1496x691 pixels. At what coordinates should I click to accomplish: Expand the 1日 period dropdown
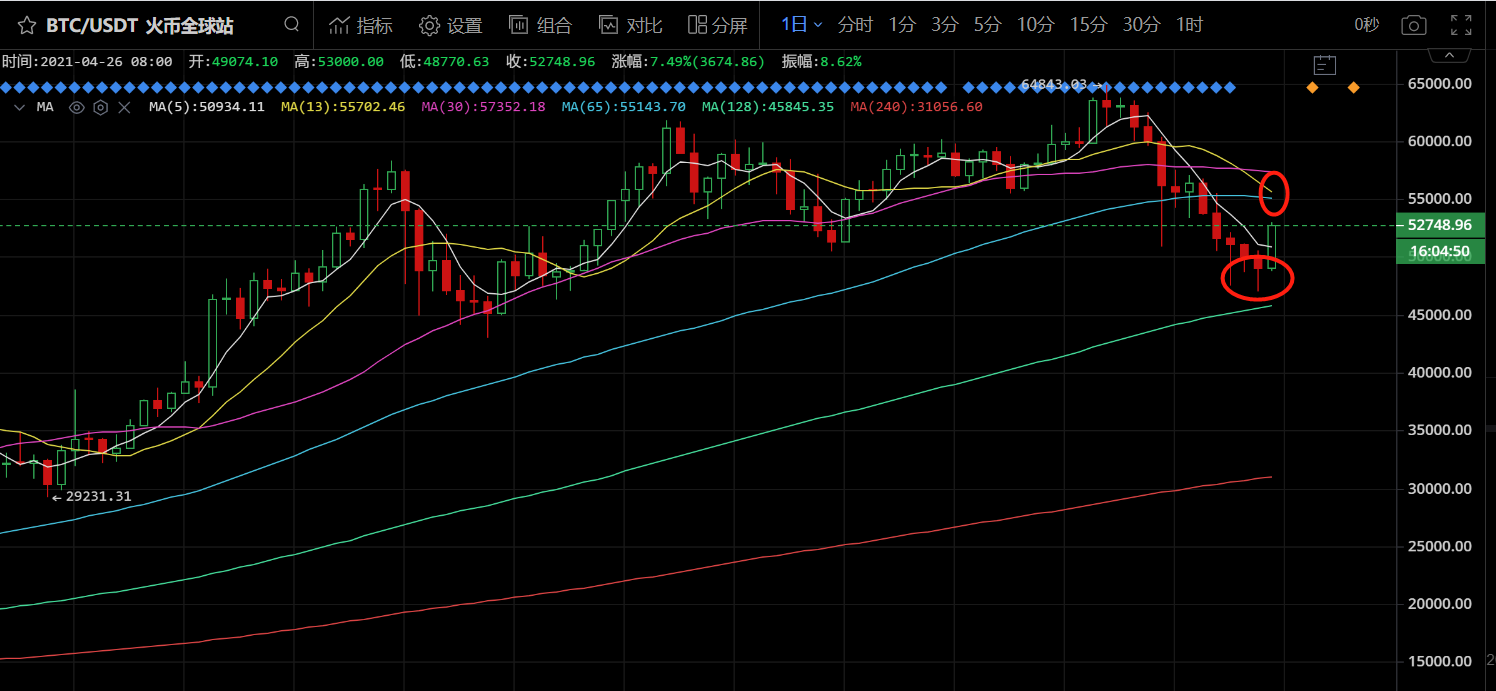802,25
